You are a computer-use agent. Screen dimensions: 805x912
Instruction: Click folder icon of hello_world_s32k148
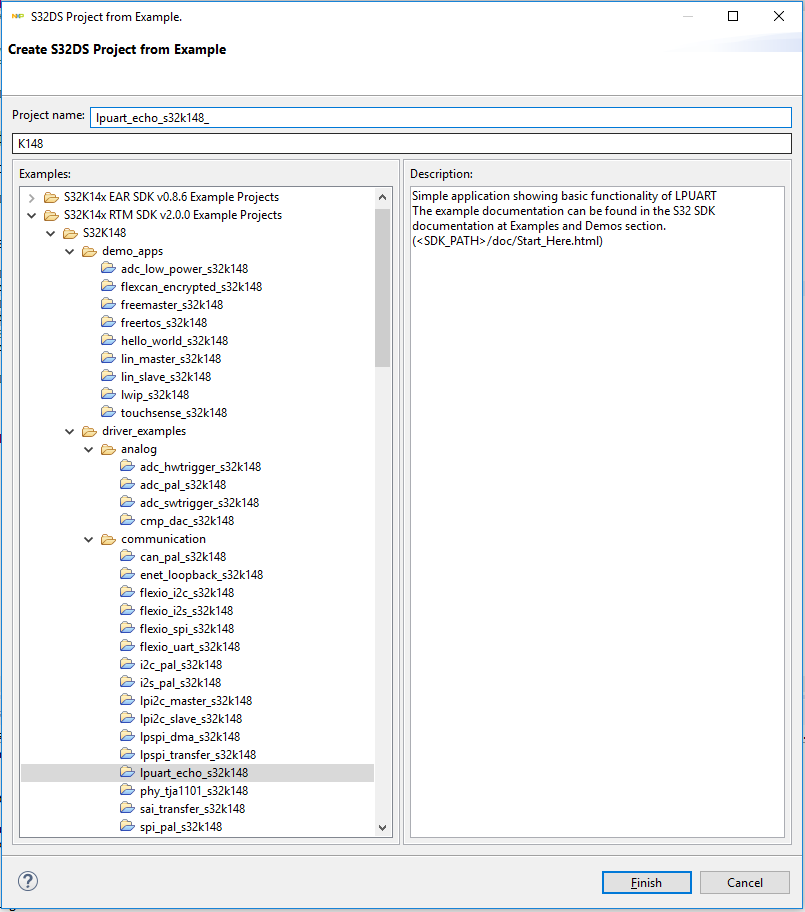click(x=108, y=340)
